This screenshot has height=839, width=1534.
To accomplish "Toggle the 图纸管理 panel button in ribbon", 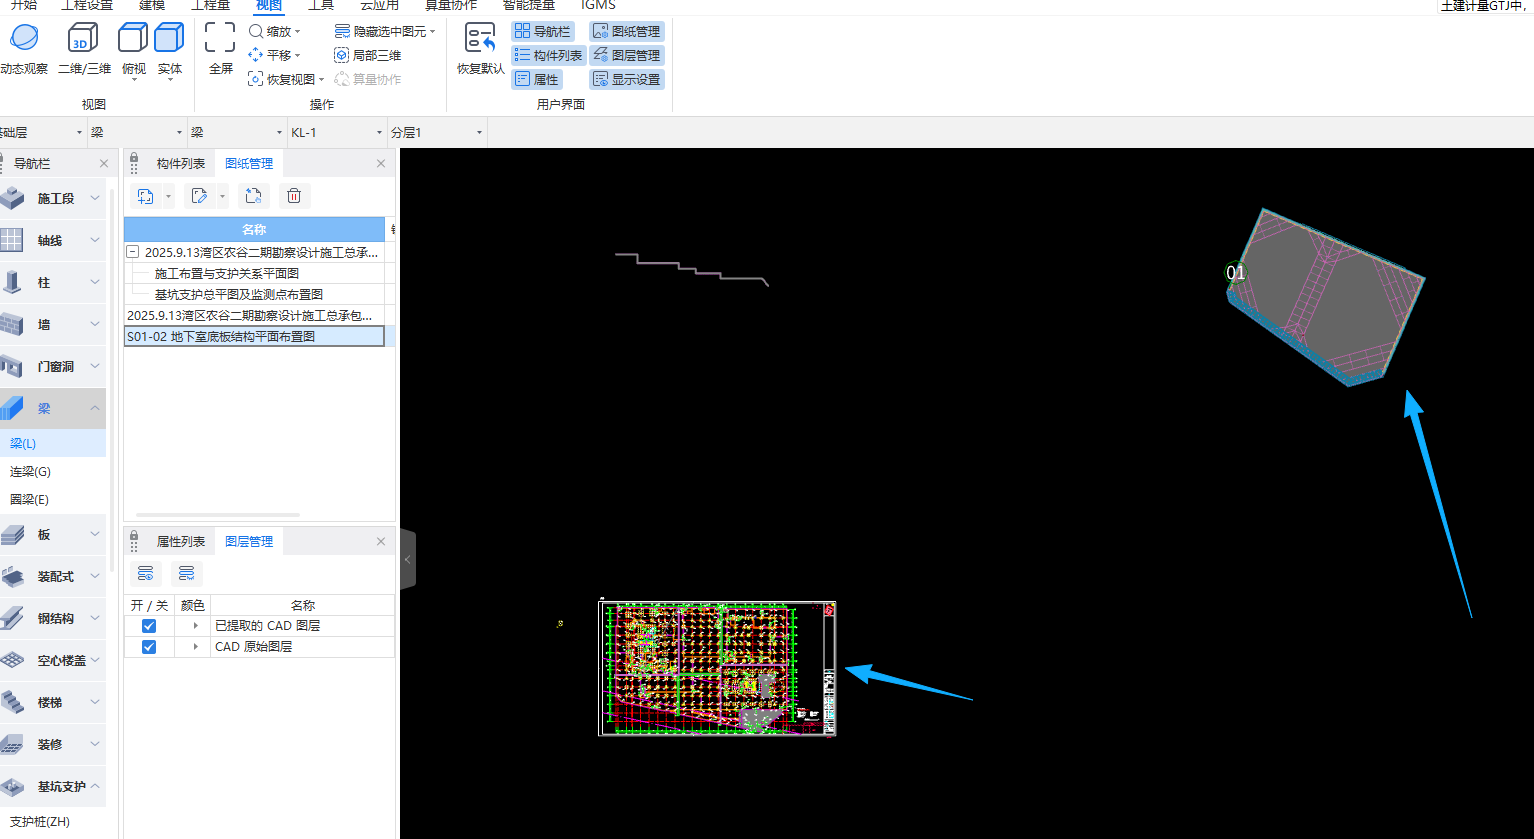I will (626, 31).
